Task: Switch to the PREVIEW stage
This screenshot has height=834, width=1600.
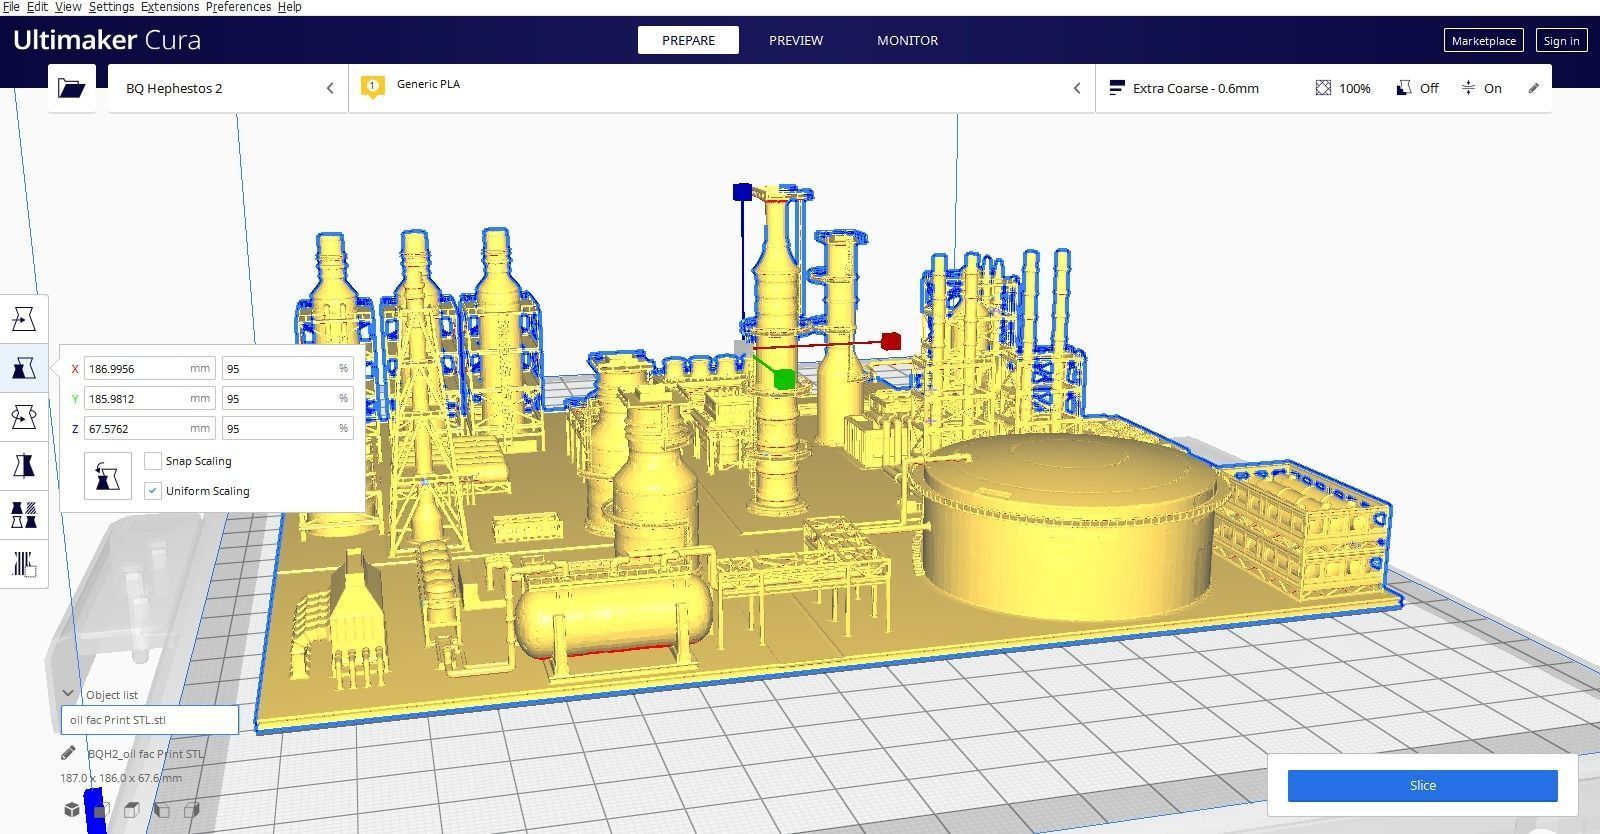Action: 796,40
